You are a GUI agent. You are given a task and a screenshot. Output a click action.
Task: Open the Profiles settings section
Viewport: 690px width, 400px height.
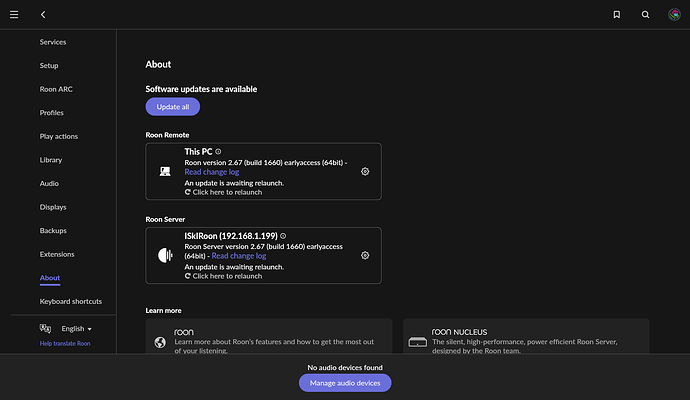click(x=51, y=113)
